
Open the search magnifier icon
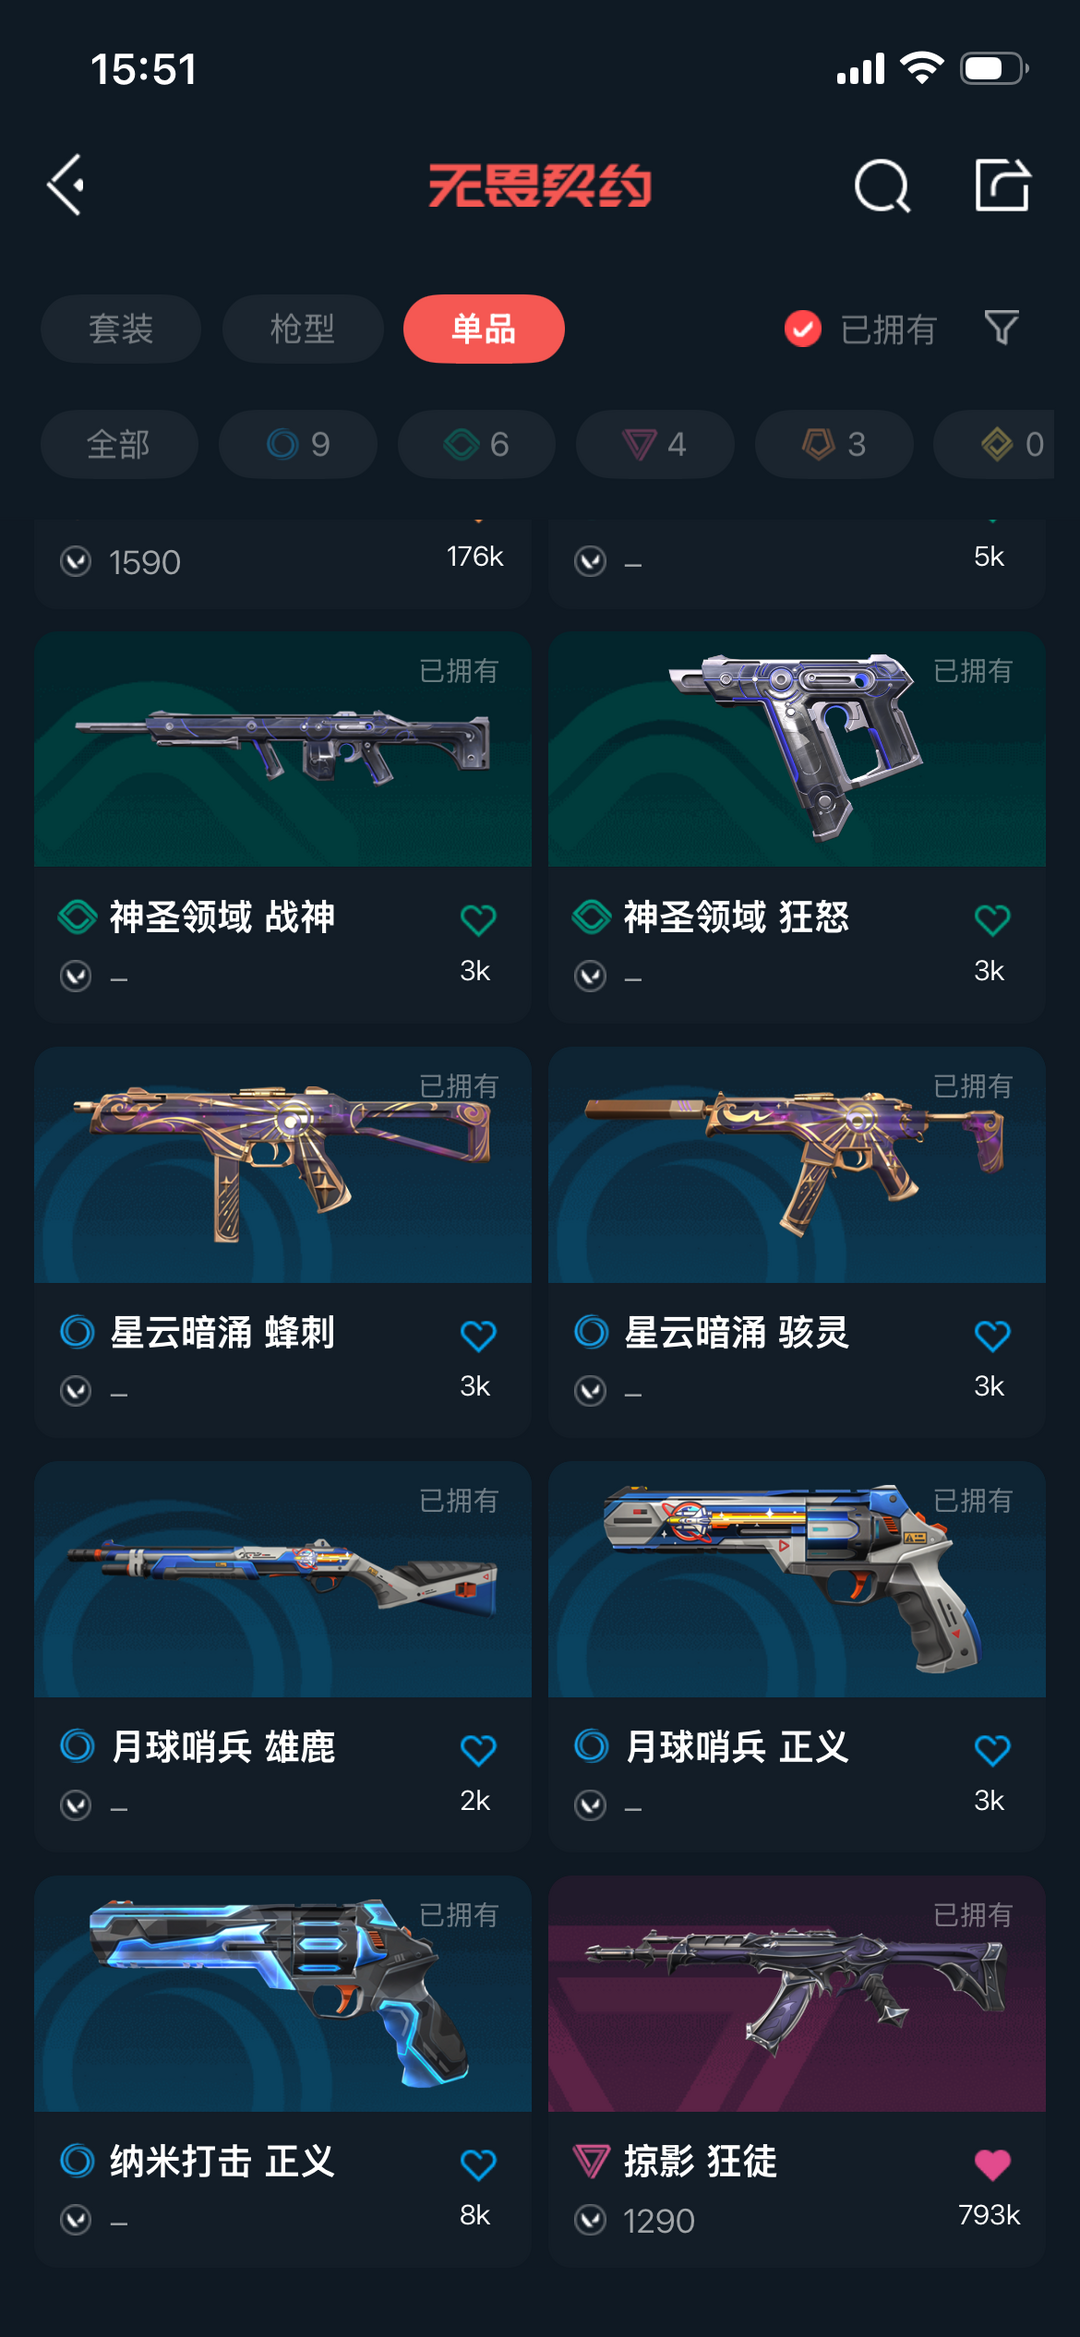[882, 185]
